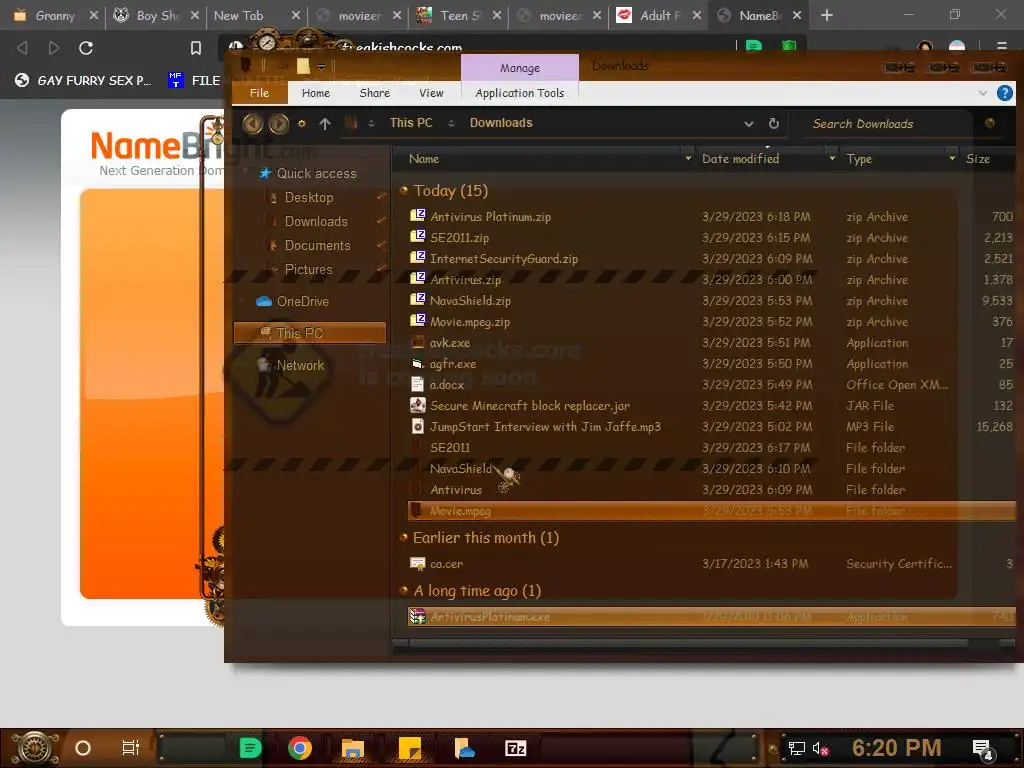Sort by the Size column header
This screenshot has width=1024, height=768.
tap(978, 159)
